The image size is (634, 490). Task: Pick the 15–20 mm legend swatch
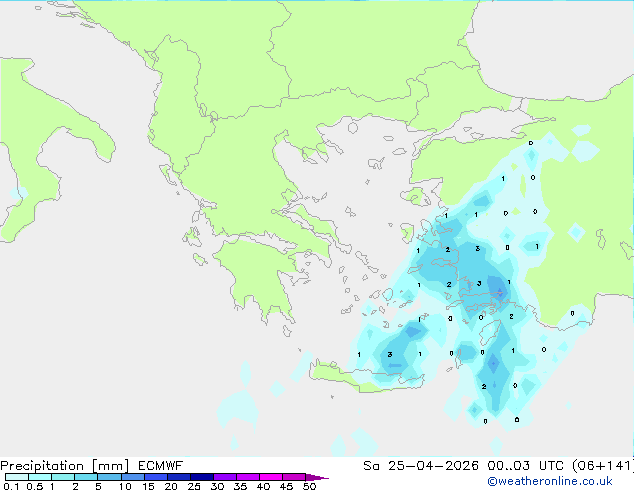(156, 477)
